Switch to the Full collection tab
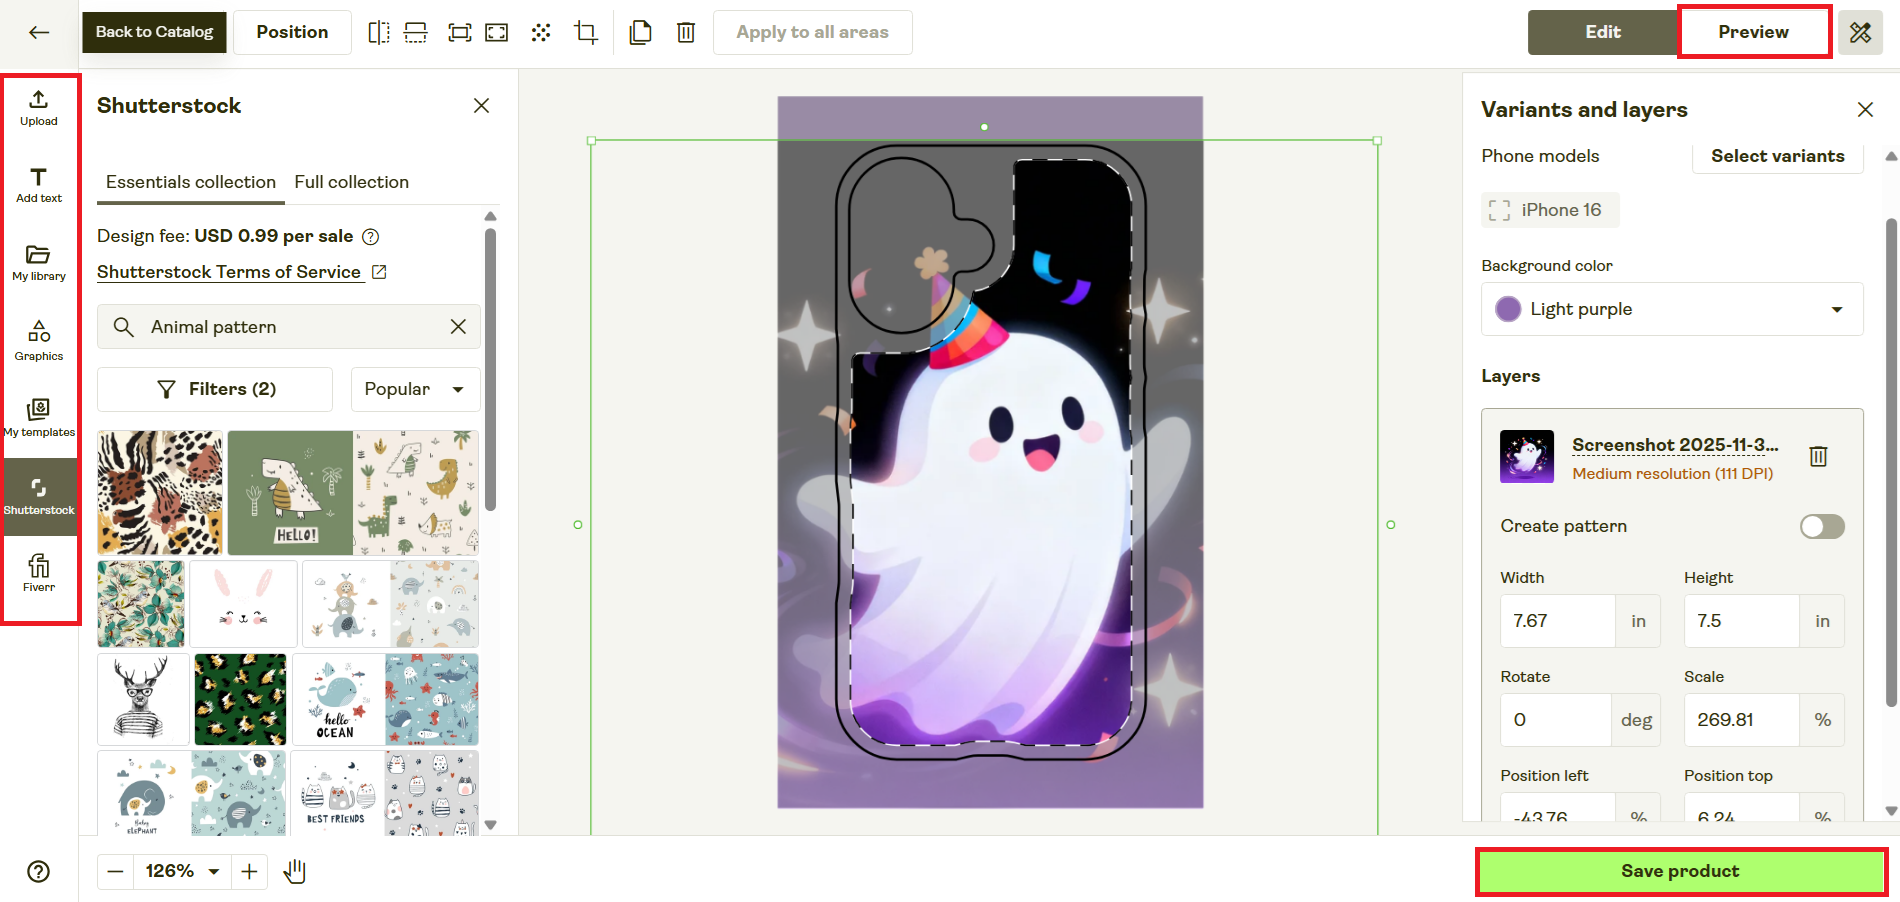Viewport: 1900px width, 902px height. click(351, 182)
